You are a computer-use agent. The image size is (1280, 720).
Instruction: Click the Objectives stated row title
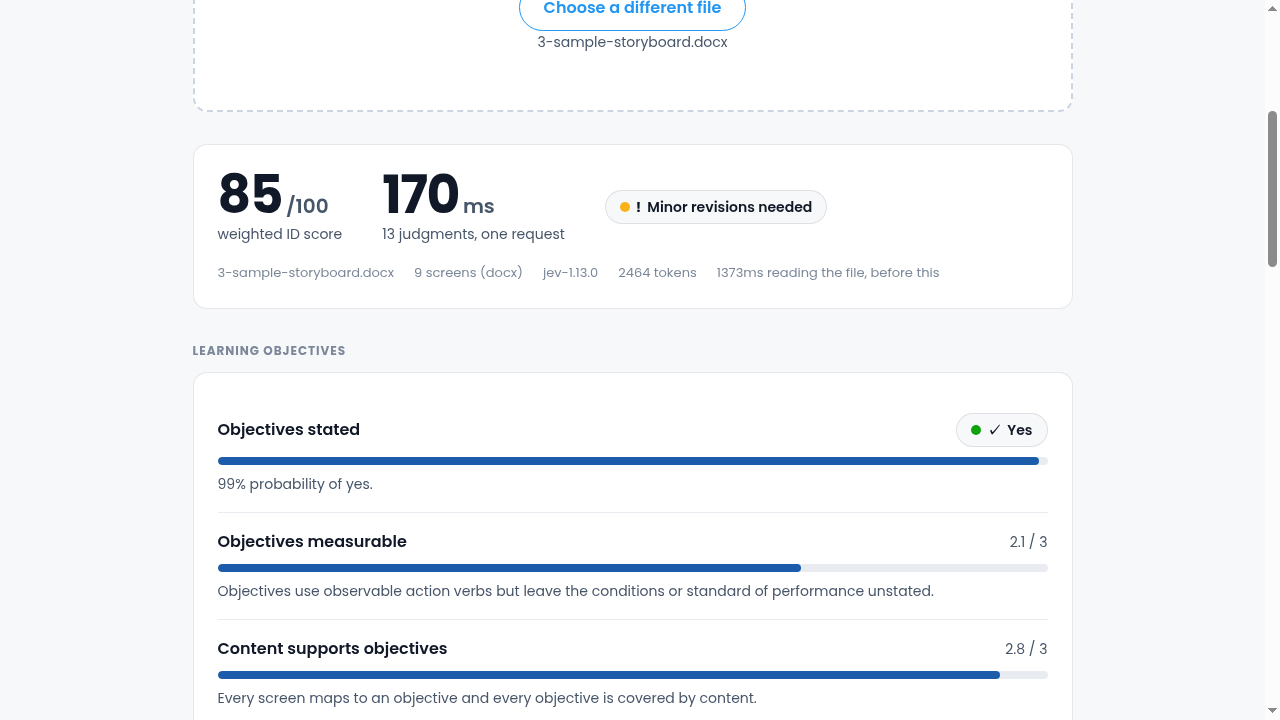(289, 430)
